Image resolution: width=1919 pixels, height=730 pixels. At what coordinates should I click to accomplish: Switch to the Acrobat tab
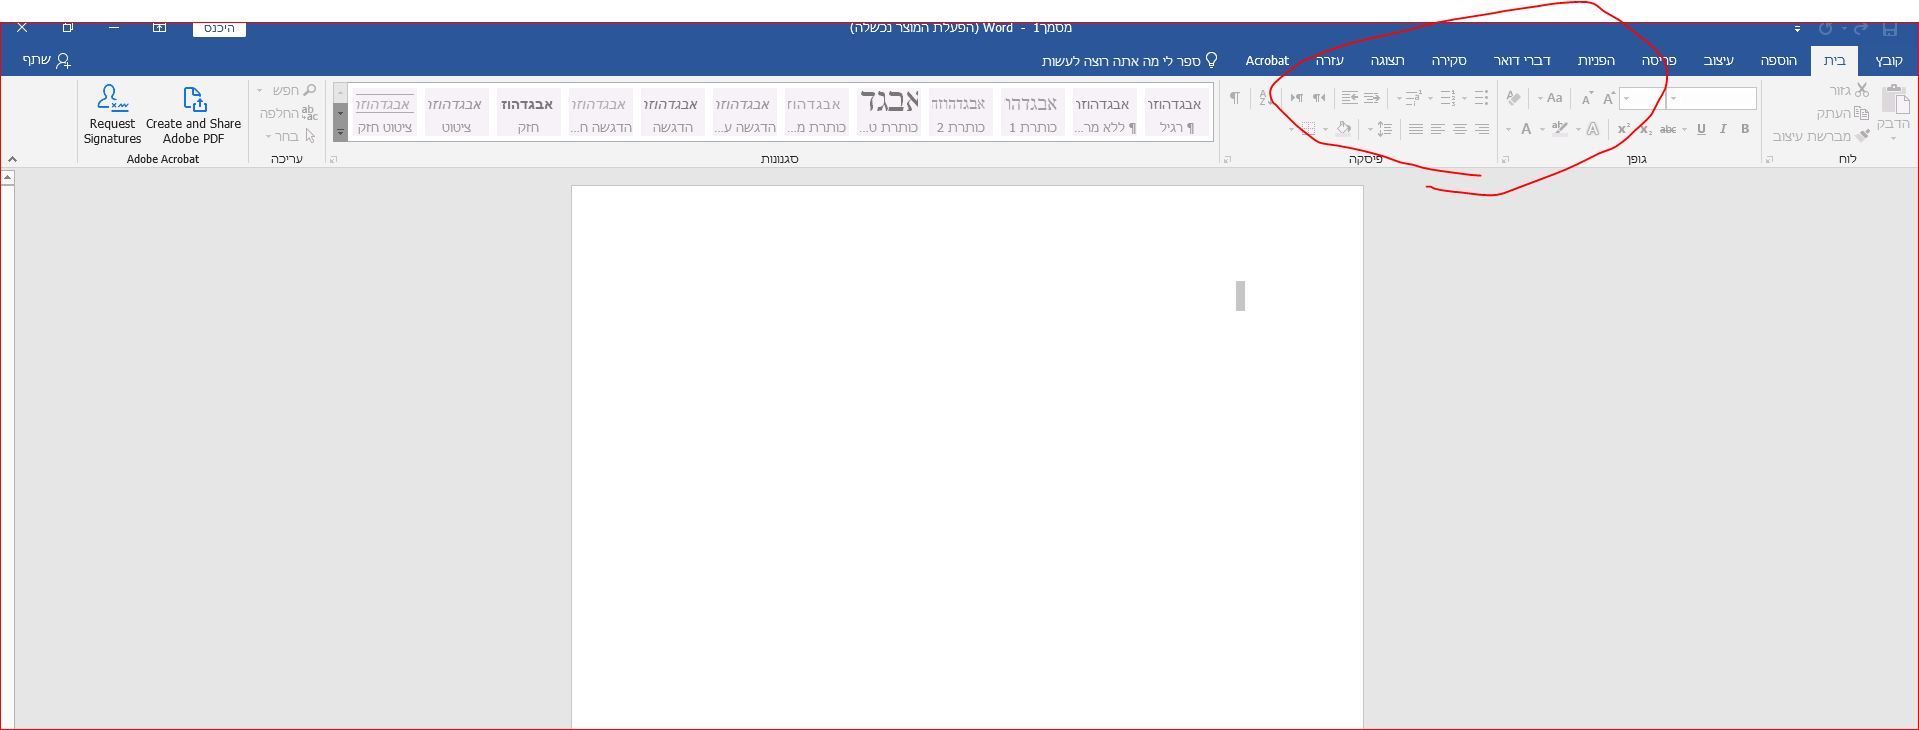(1266, 61)
